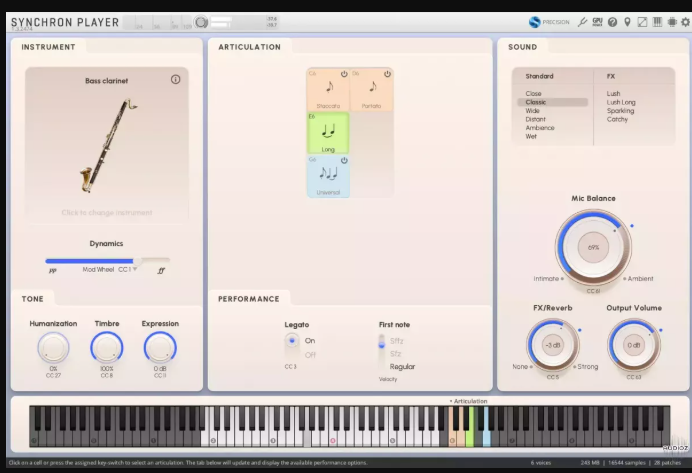The height and width of the screenshot is (473, 692).
Task: Open the tuning fork settings icon
Action: (x=582, y=22)
